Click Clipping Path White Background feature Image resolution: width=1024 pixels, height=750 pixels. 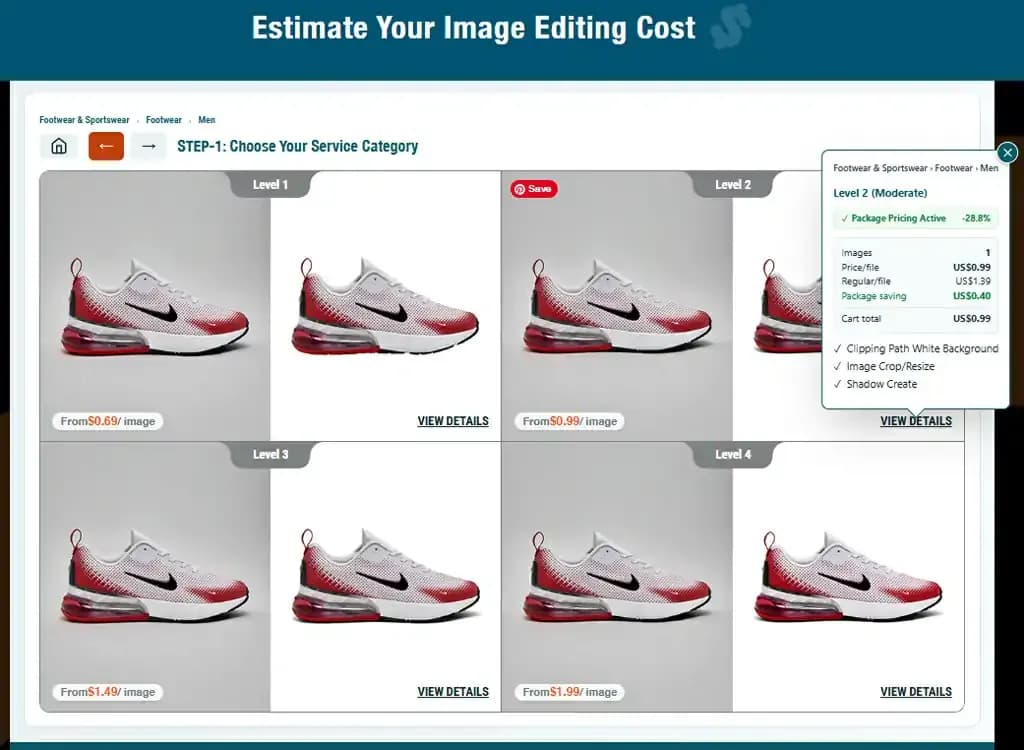point(916,348)
